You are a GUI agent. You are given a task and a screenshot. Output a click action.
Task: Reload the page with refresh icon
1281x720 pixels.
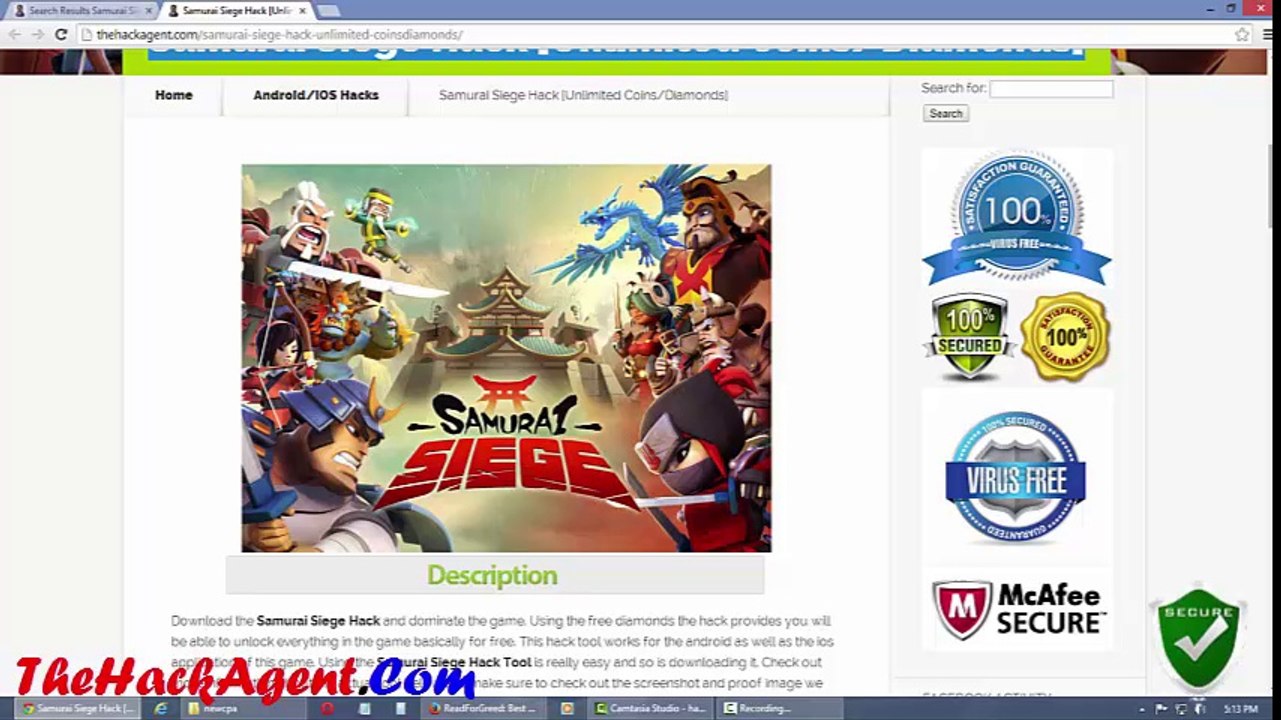pyautogui.click(x=60, y=34)
